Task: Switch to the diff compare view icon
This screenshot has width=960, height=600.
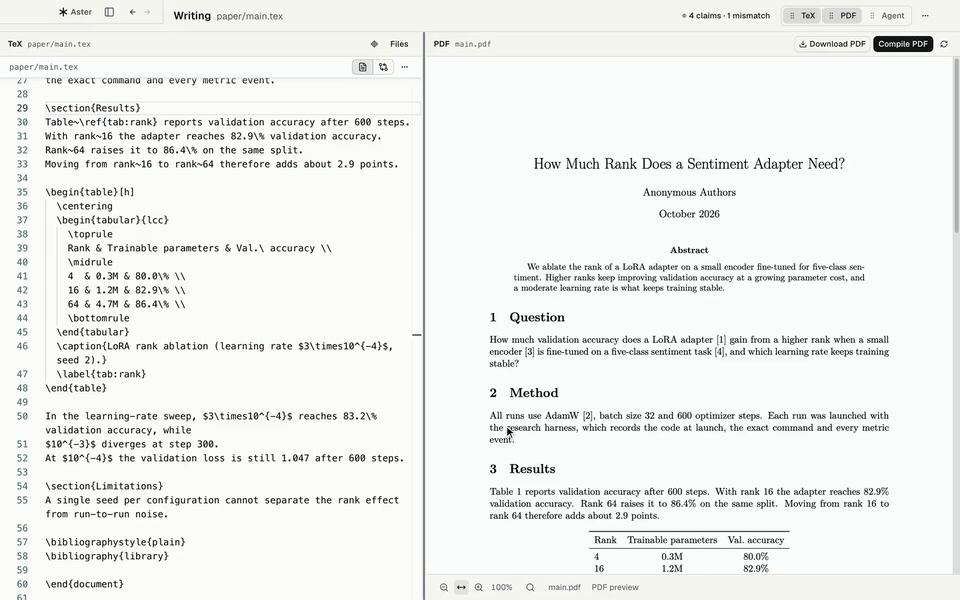Action: point(383,67)
